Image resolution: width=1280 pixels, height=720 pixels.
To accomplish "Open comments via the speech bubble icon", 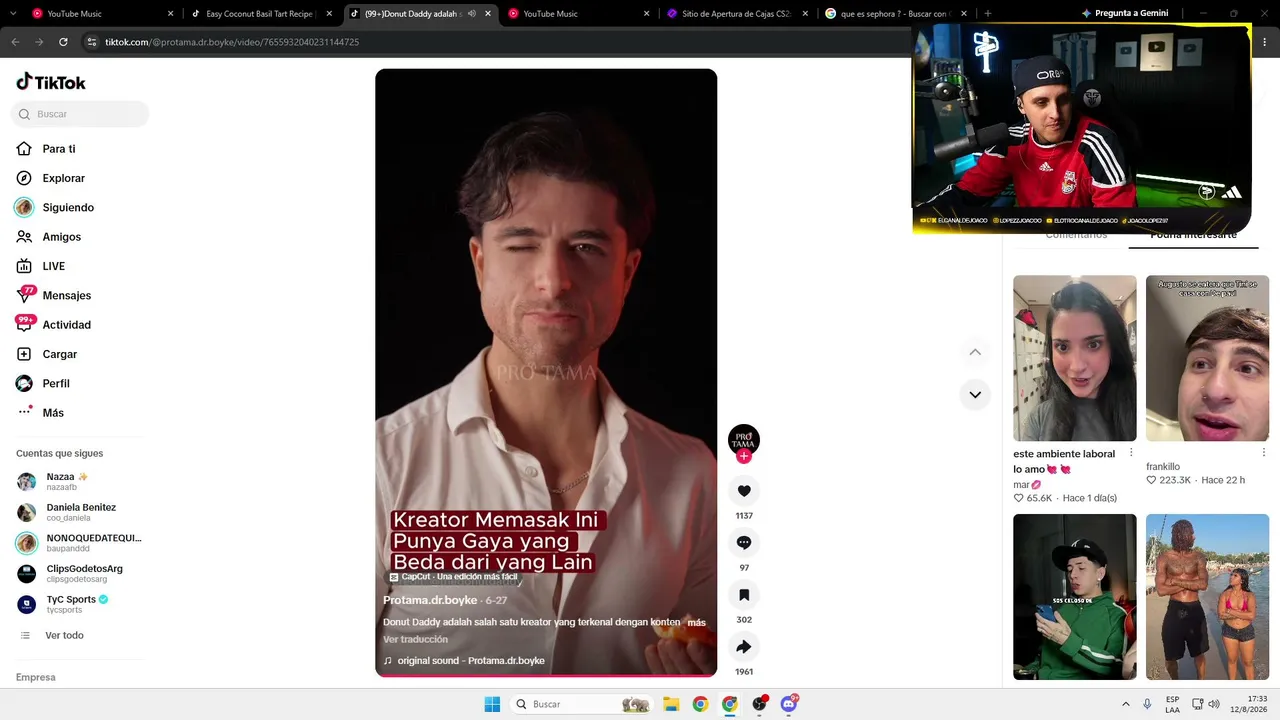I will click(744, 543).
